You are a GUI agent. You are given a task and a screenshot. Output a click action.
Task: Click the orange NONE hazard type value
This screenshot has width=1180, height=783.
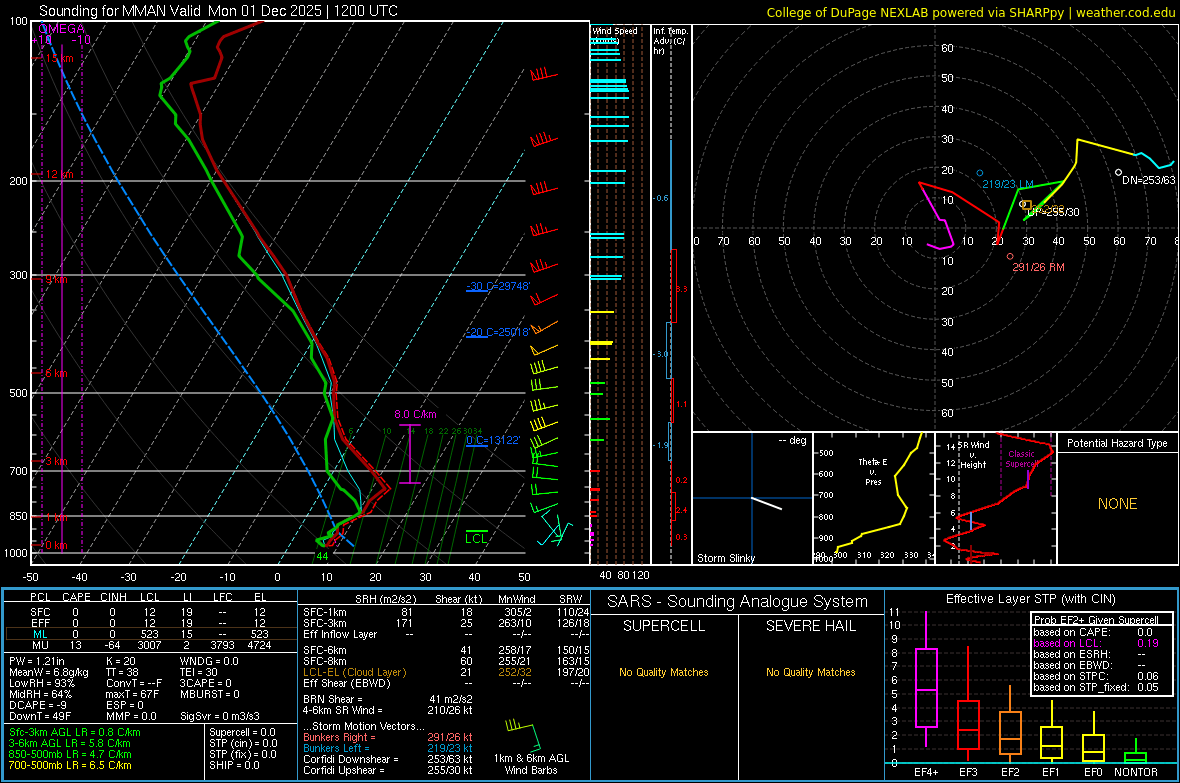pyautogui.click(x=1118, y=504)
